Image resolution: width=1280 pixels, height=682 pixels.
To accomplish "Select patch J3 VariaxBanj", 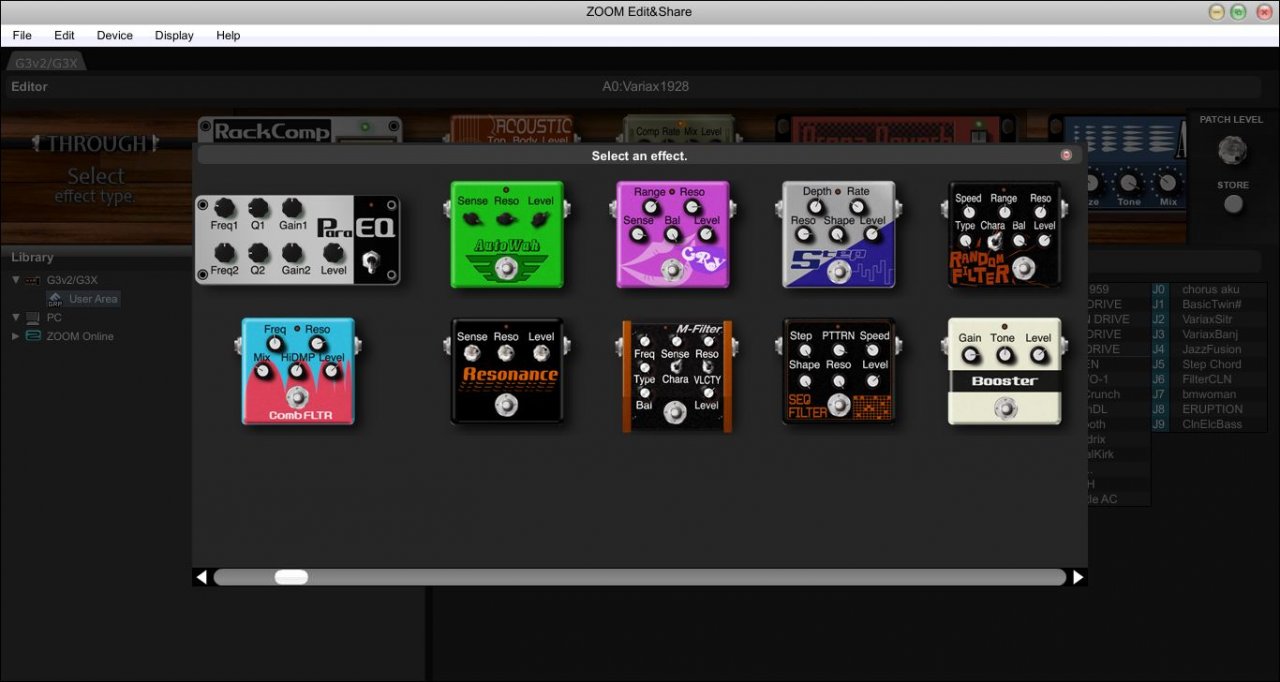I will pos(1209,334).
